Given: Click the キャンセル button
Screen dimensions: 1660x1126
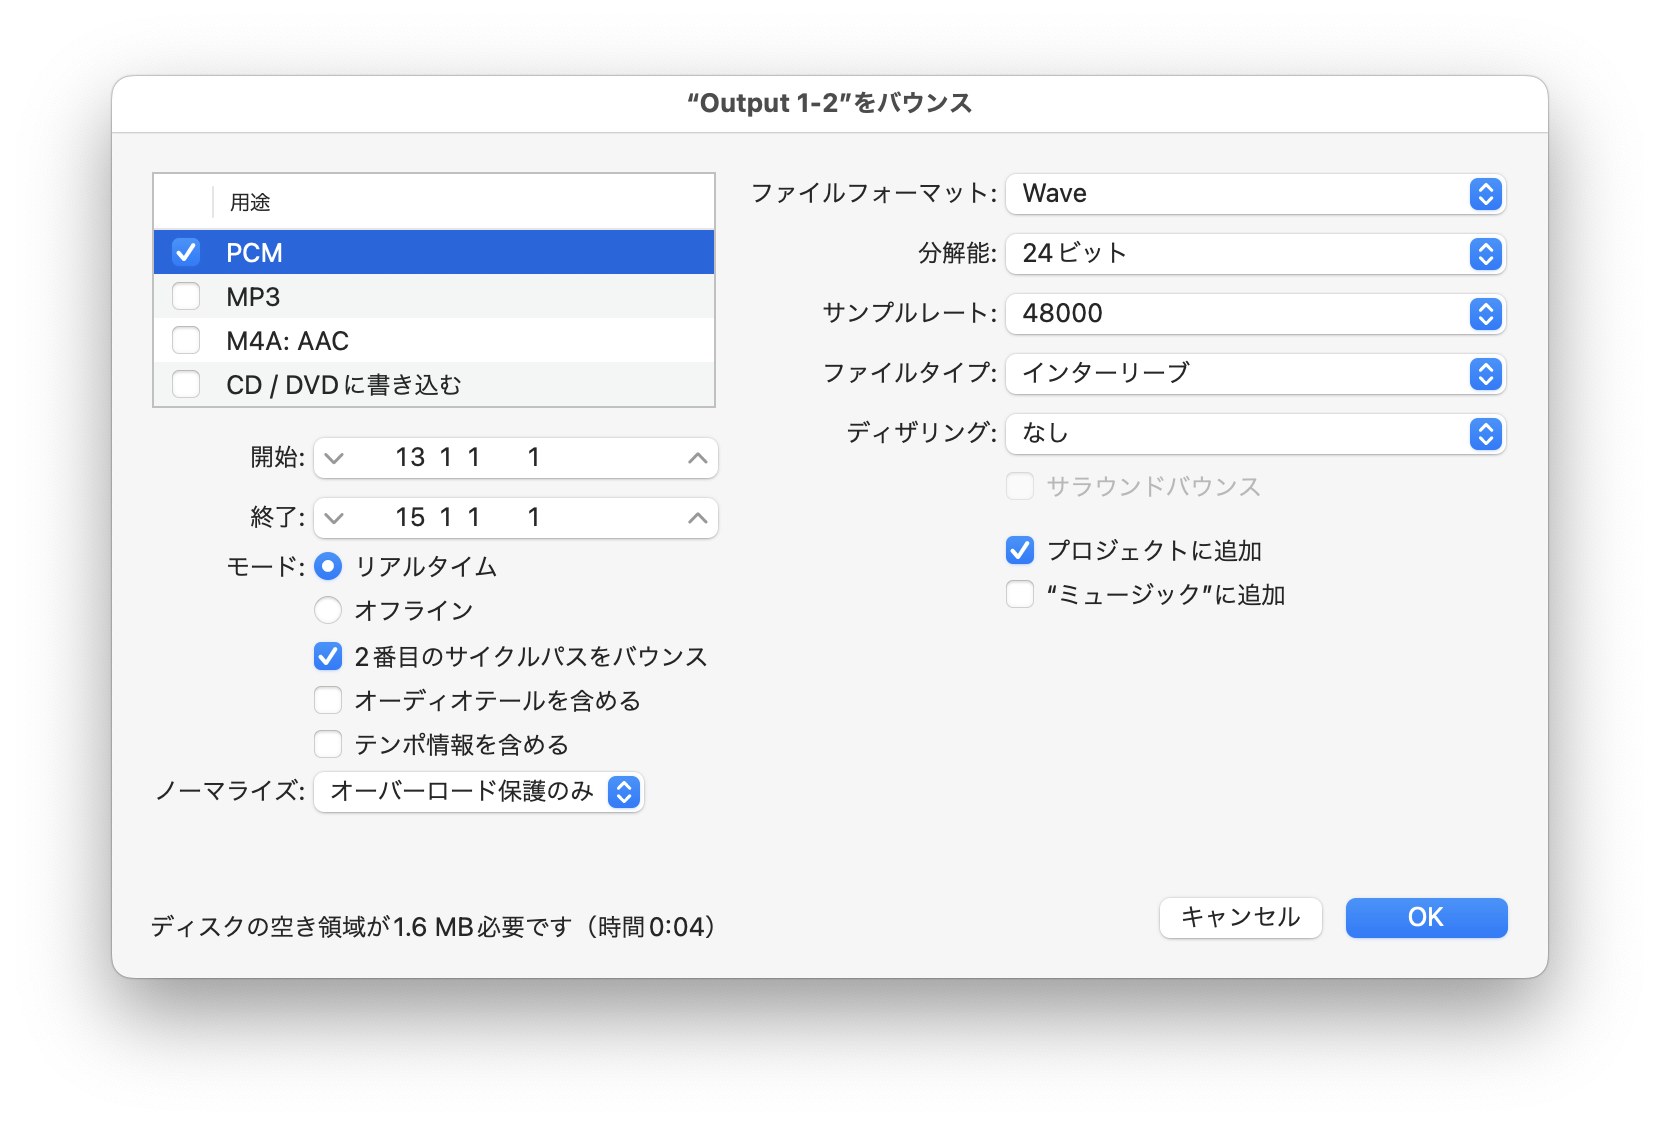Looking at the screenshot, I should [1240, 917].
